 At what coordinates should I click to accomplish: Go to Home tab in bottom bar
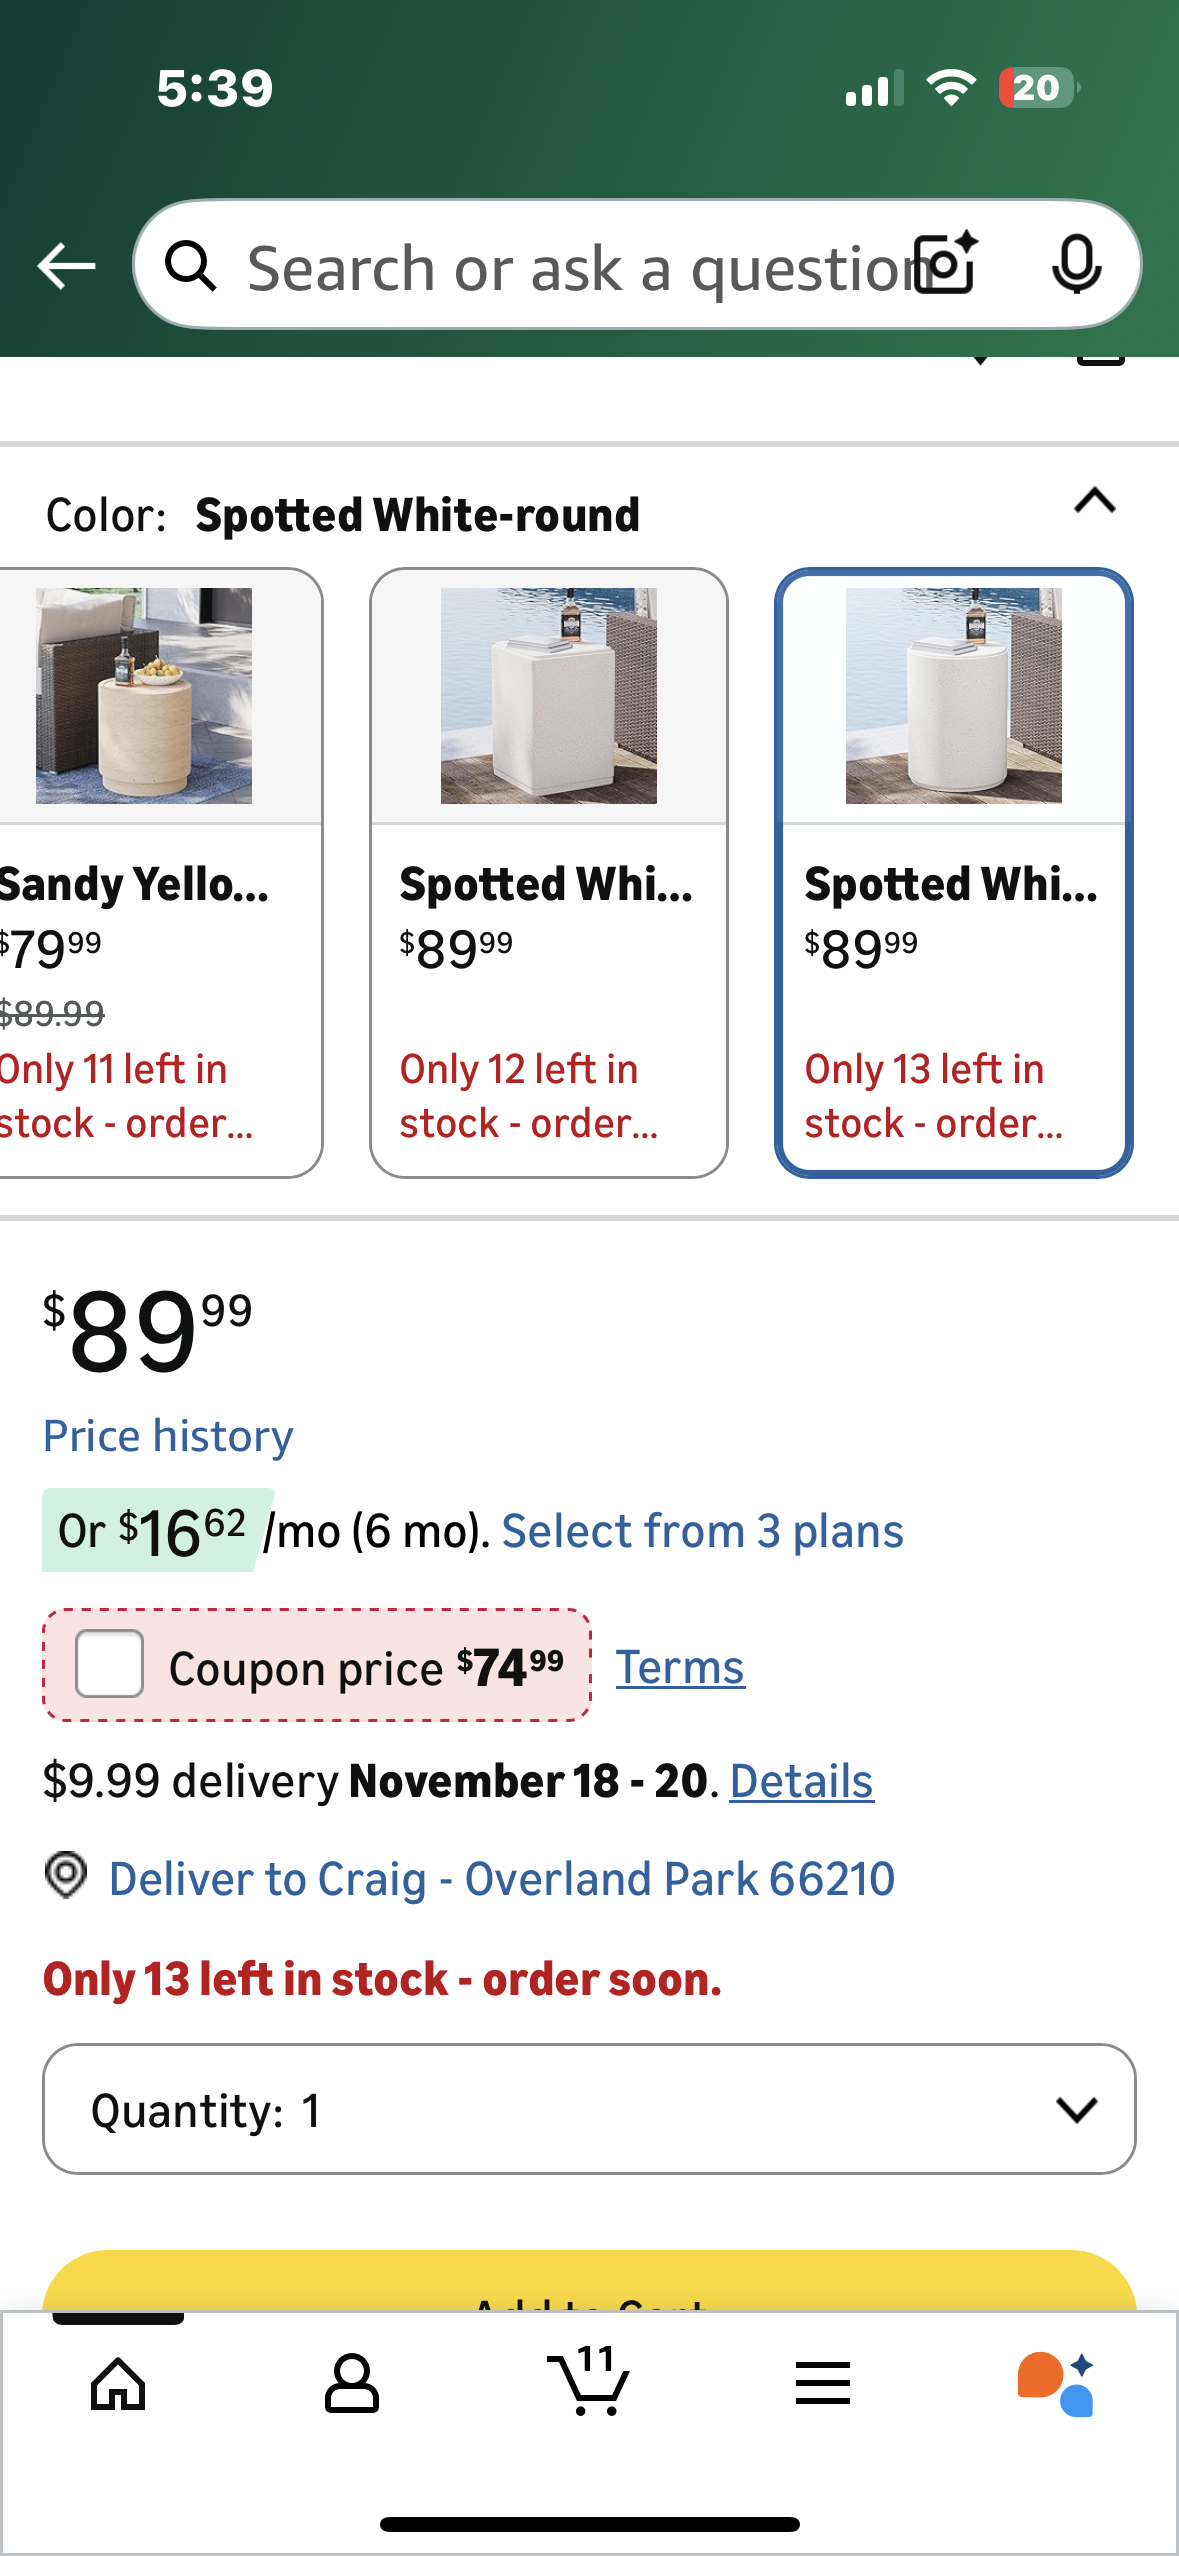tap(118, 2383)
